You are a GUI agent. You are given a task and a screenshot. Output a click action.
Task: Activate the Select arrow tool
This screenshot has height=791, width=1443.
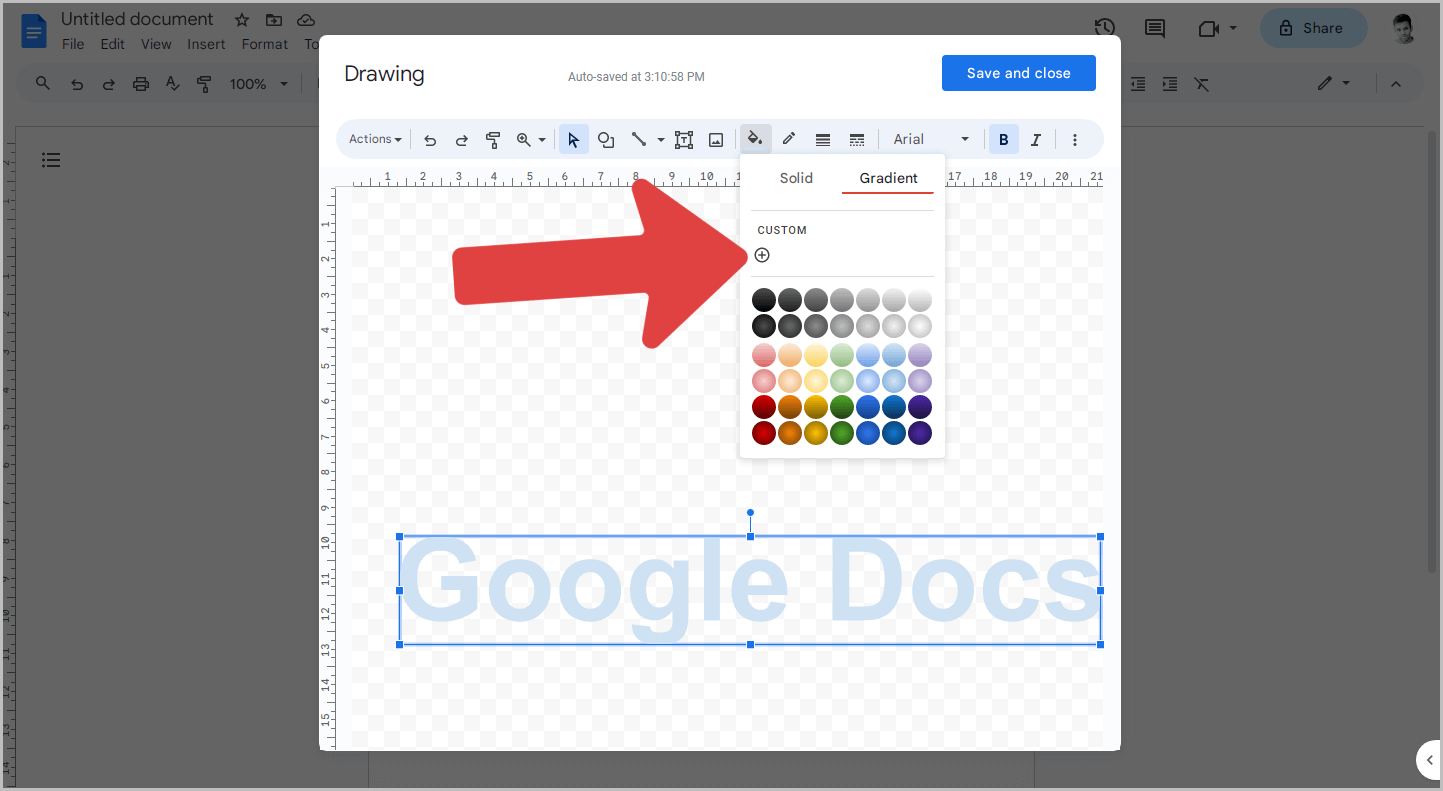tap(573, 140)
